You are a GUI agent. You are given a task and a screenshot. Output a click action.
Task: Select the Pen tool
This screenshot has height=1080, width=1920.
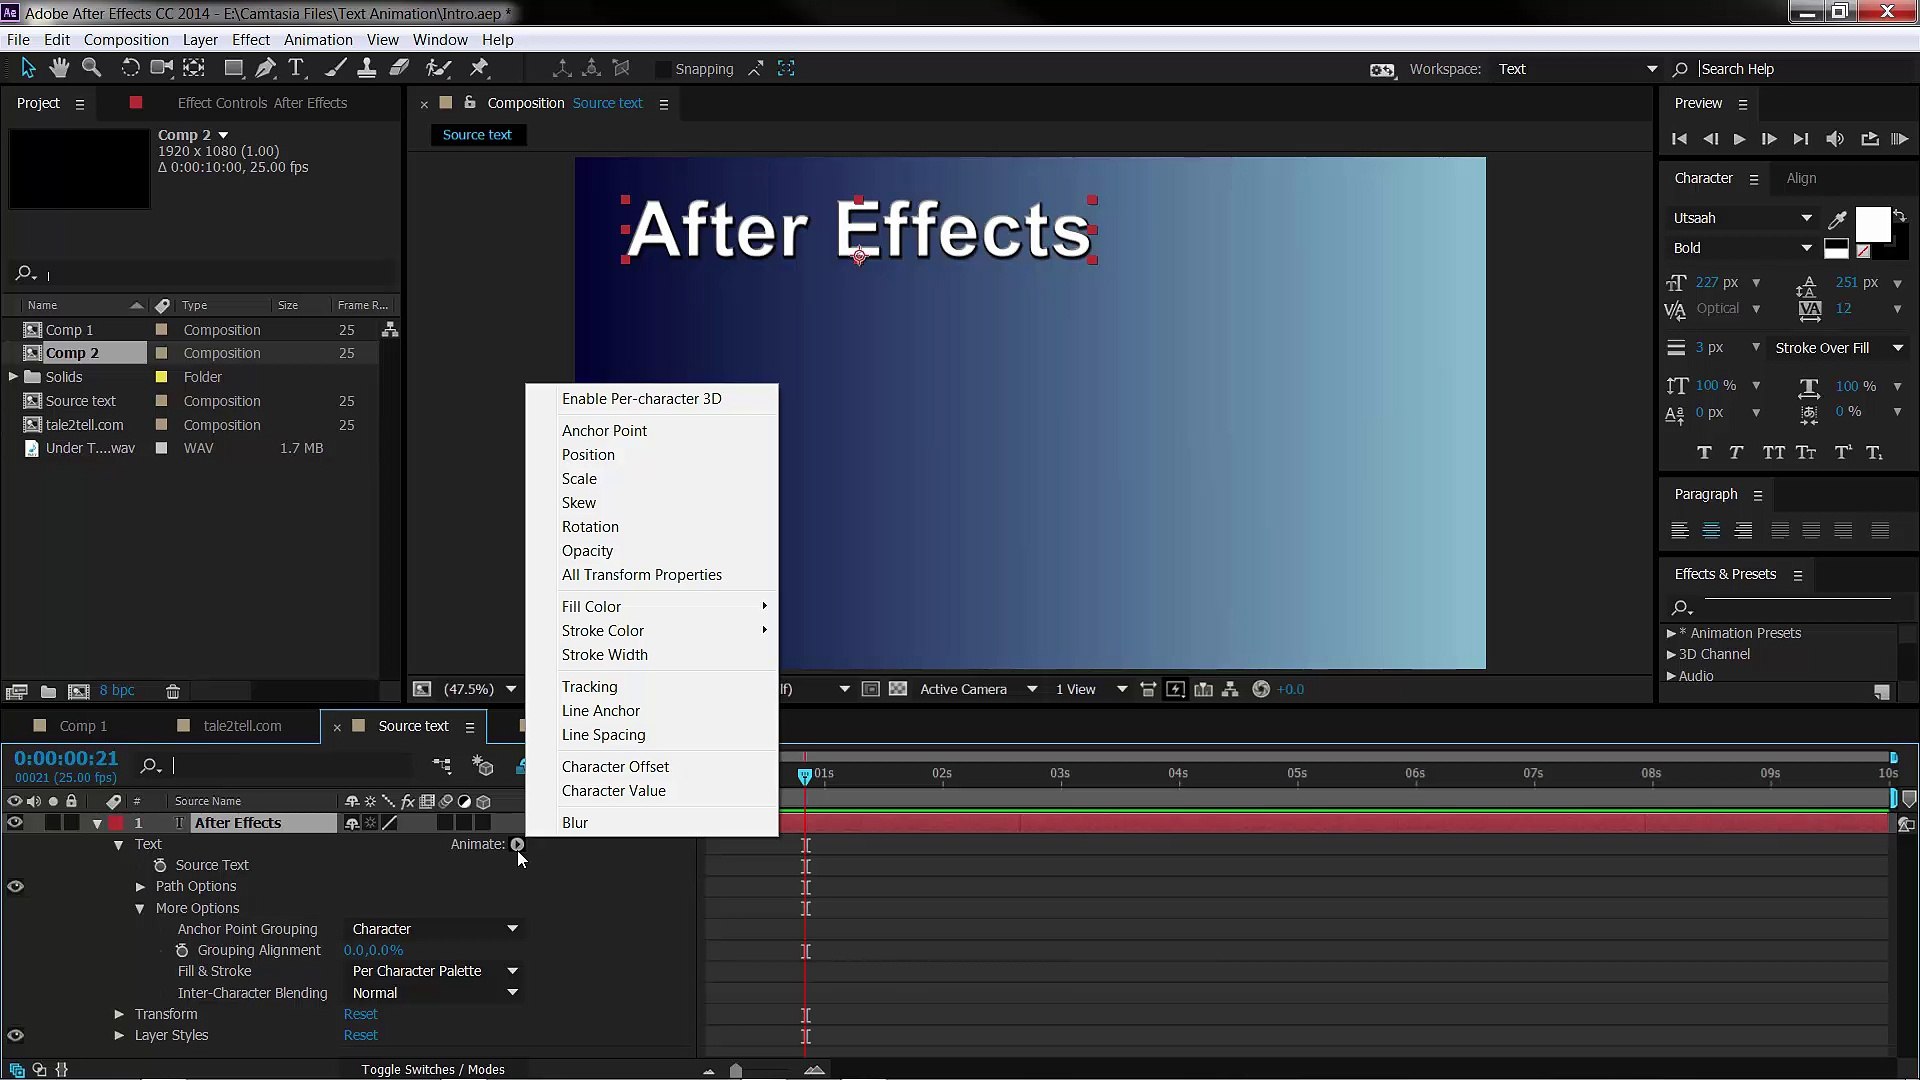[265, 68]
